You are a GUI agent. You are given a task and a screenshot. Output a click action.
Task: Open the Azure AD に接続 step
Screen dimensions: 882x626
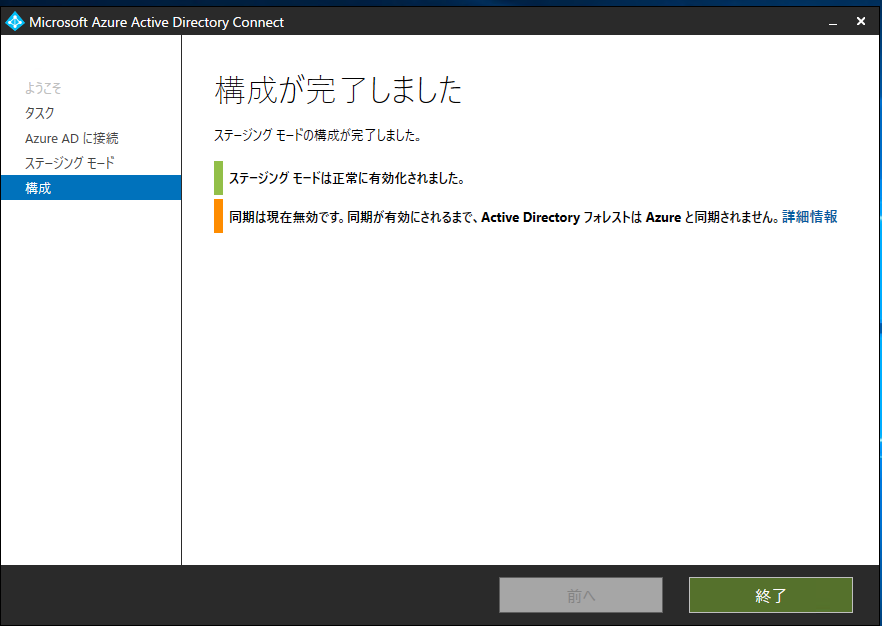click(72, 138)
